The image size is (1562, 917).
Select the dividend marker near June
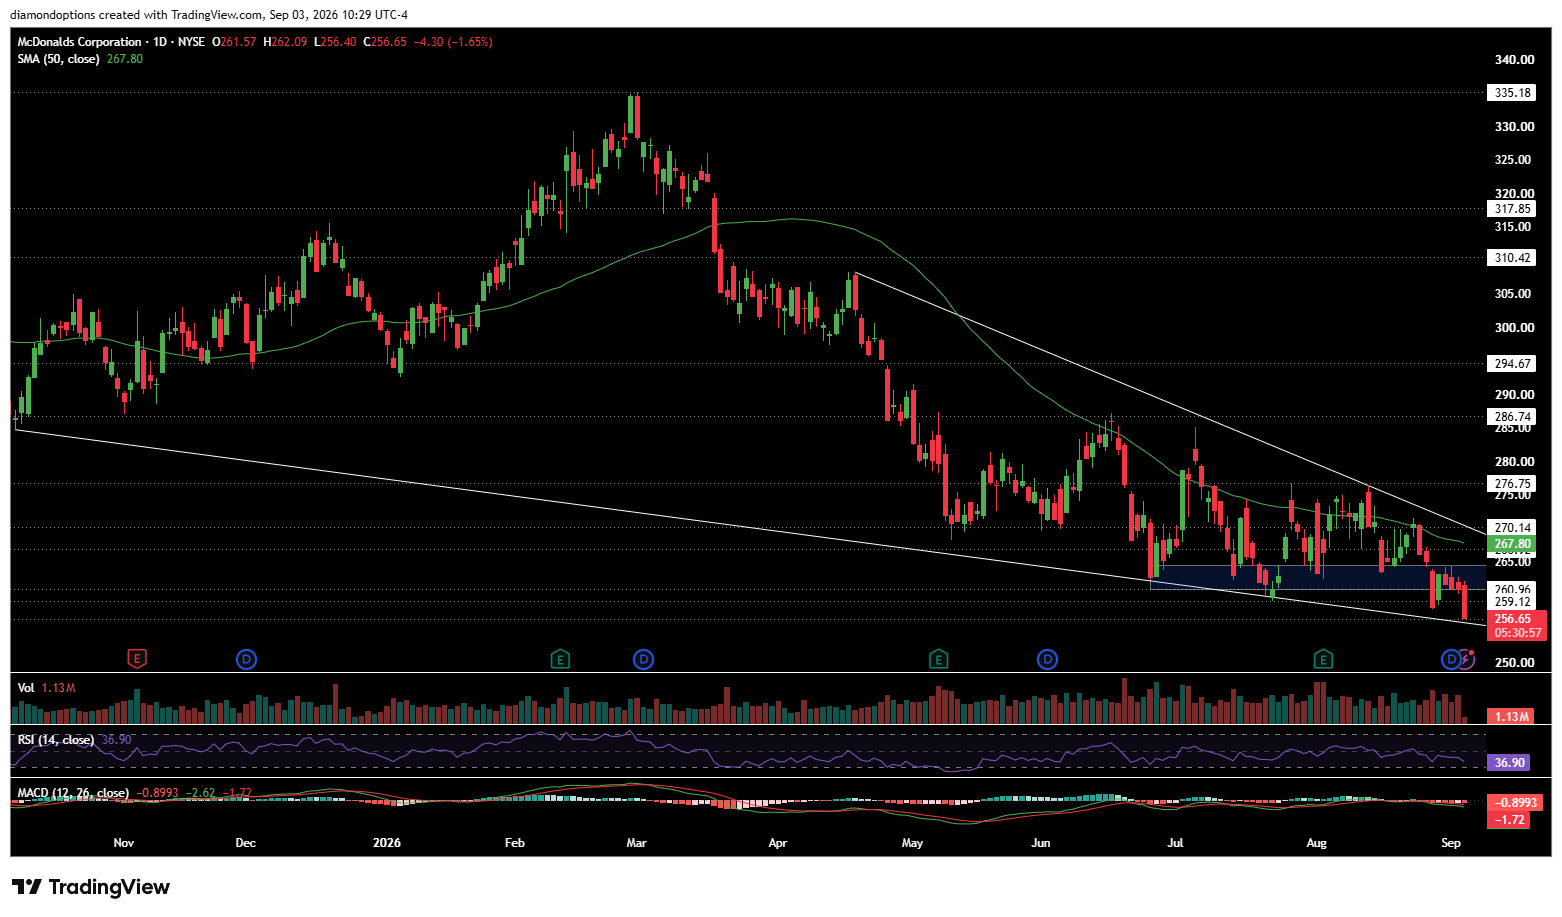click(x=1047, y=659)
